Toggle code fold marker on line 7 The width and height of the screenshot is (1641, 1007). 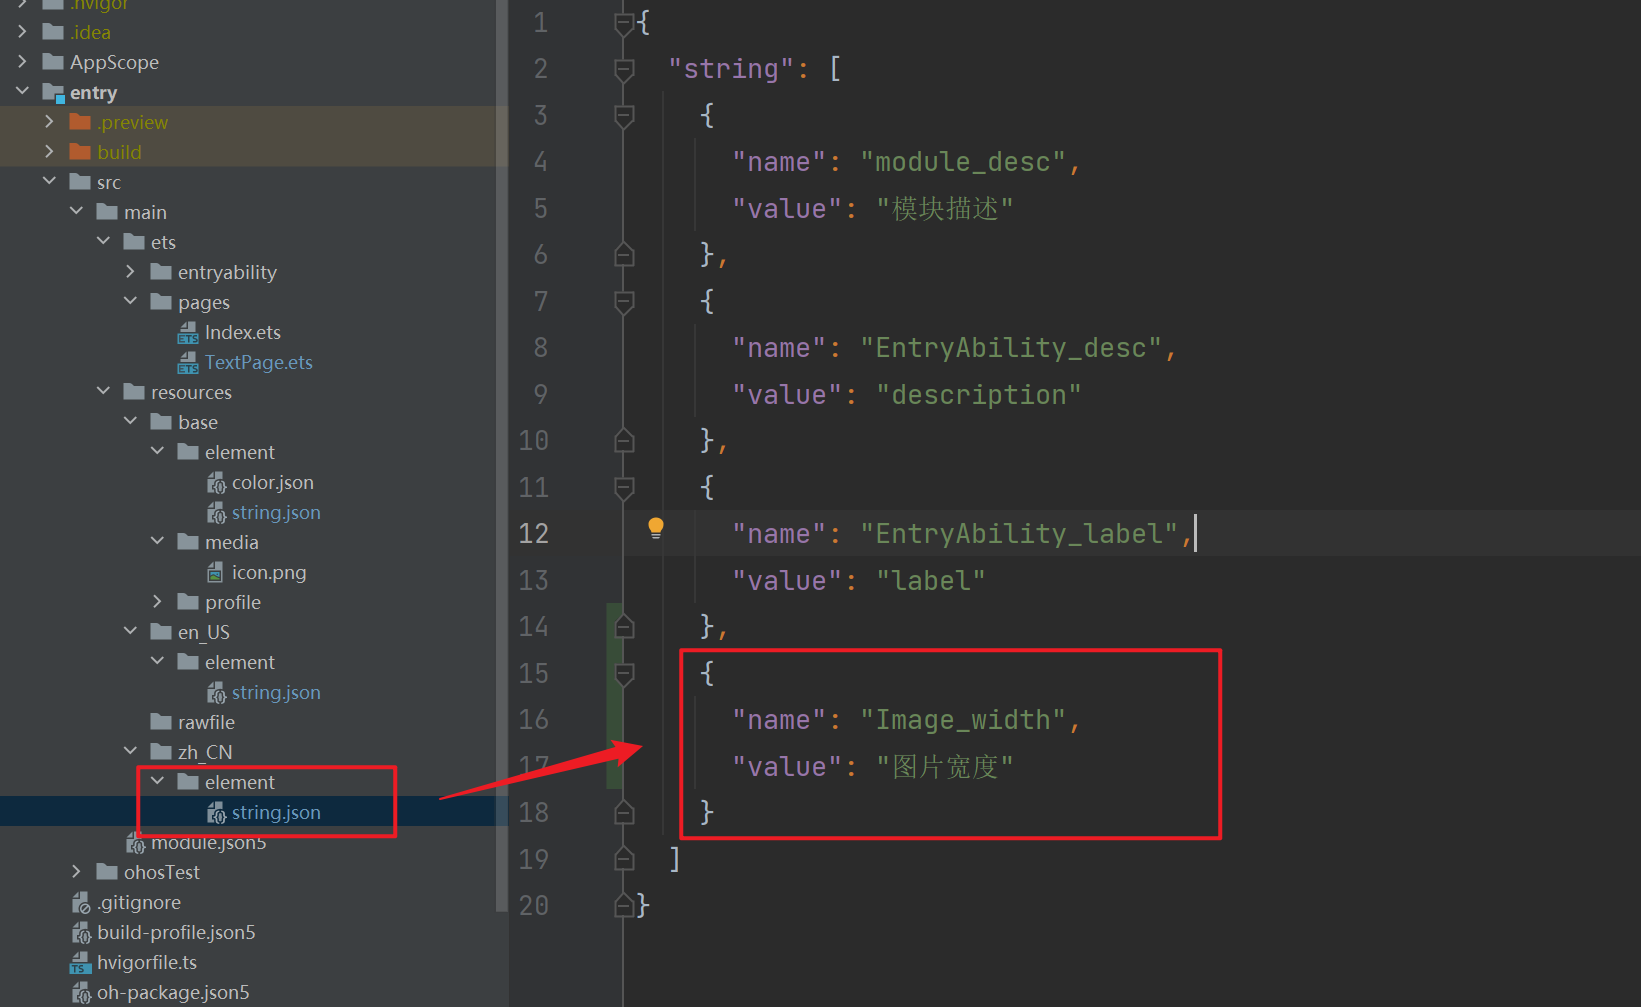[624, 301]
